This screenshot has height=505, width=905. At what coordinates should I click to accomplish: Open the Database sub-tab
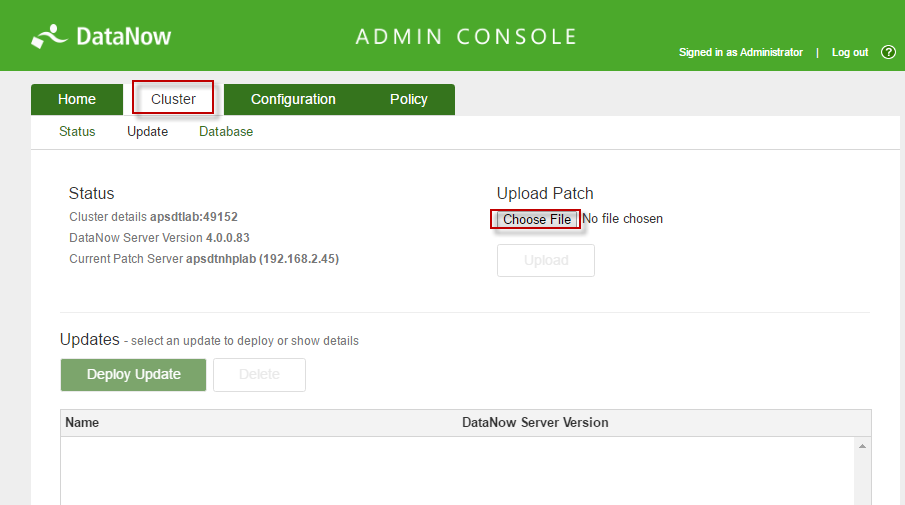point(226,131)
